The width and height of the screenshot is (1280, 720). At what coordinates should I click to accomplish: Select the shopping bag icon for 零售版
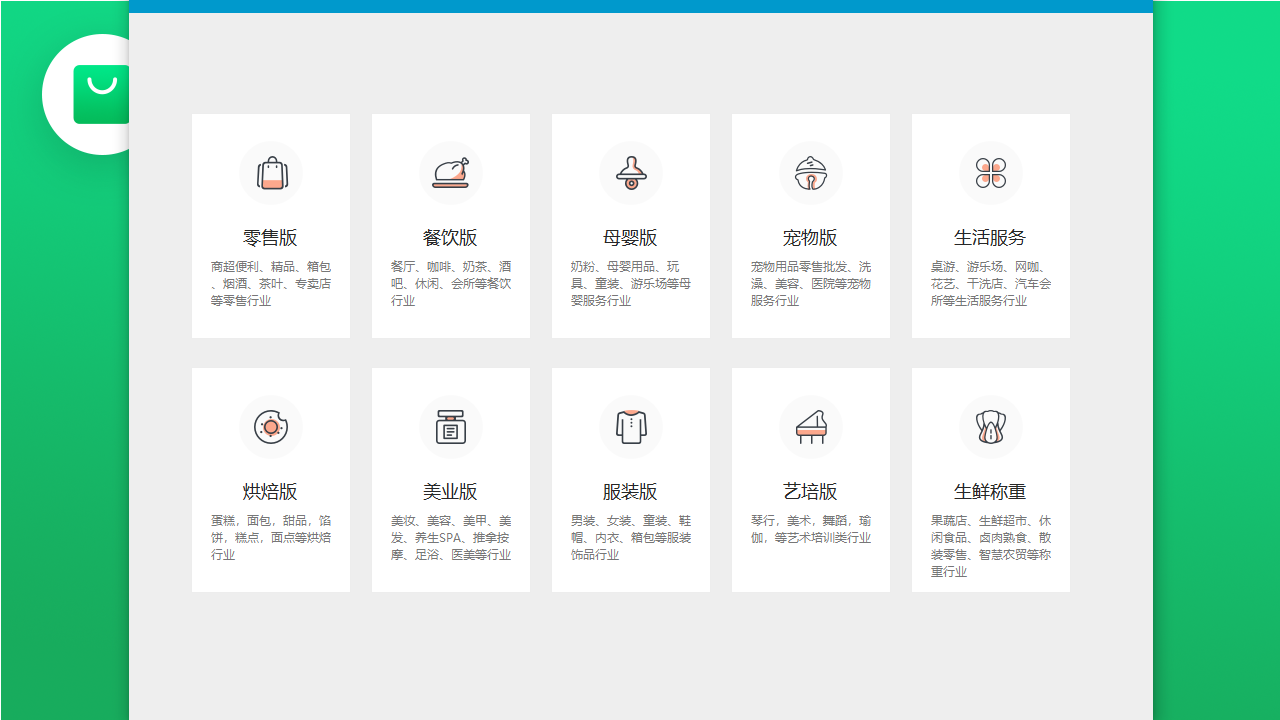click(270, 172)
